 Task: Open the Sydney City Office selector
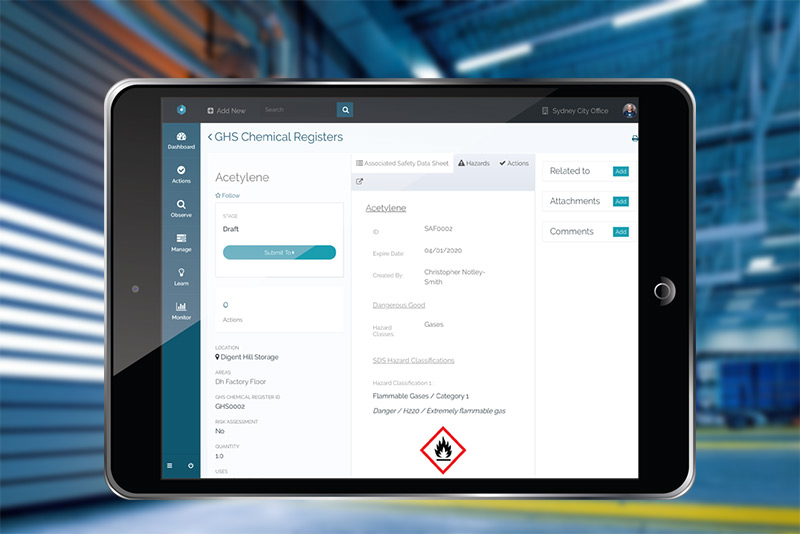click(575, 111)
